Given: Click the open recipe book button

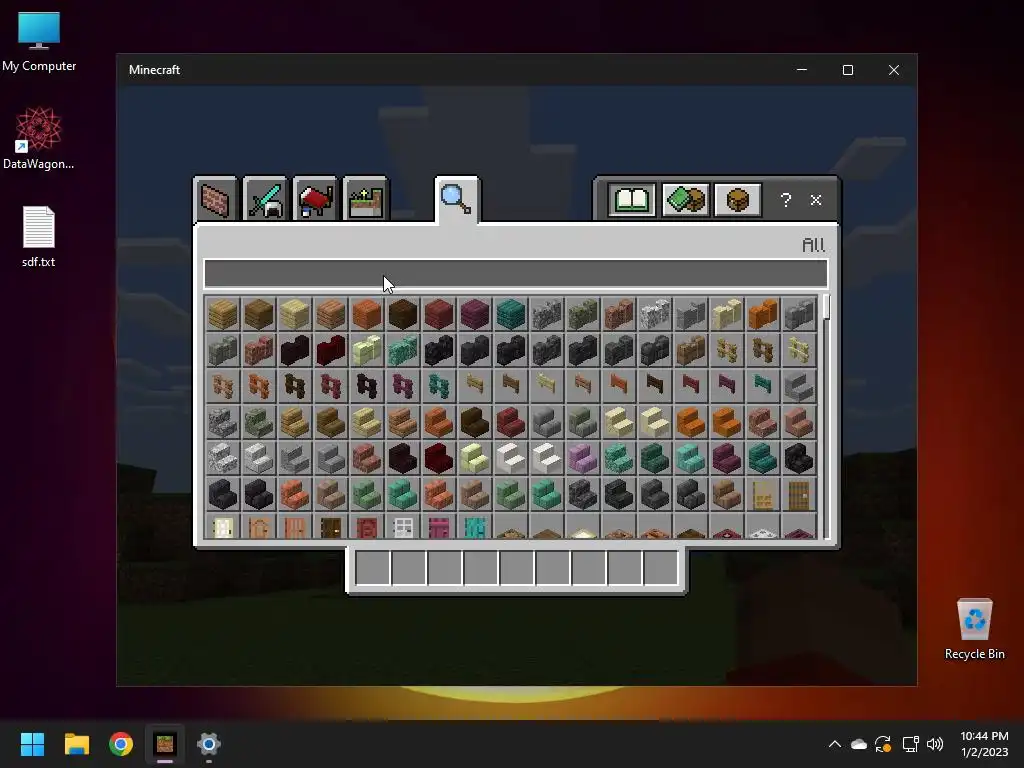Looking at the screenshot, I should point(632,200).
